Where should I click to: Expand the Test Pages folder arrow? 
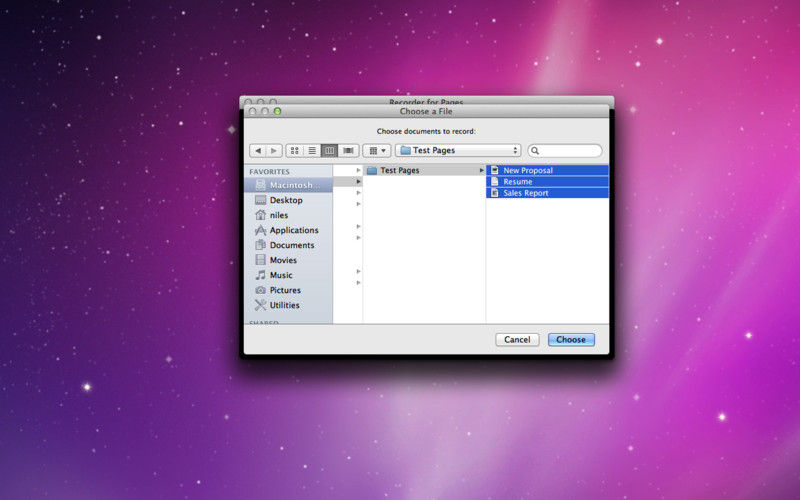(x=481, y=170)
